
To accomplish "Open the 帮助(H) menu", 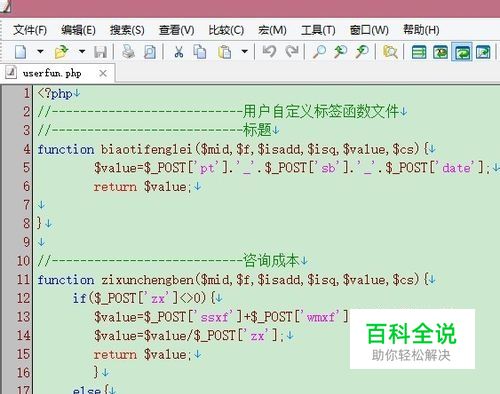I will pyautogui.click(x=421, y=30).
